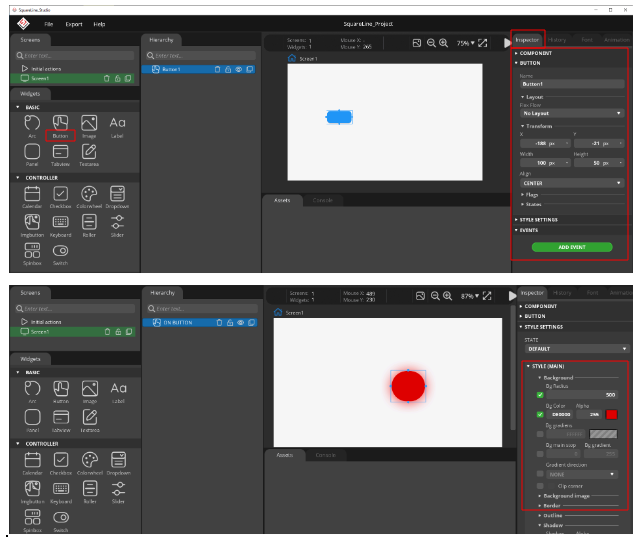
Task: Open the No Layout flex flow dropdown
Action: (571, 113)
